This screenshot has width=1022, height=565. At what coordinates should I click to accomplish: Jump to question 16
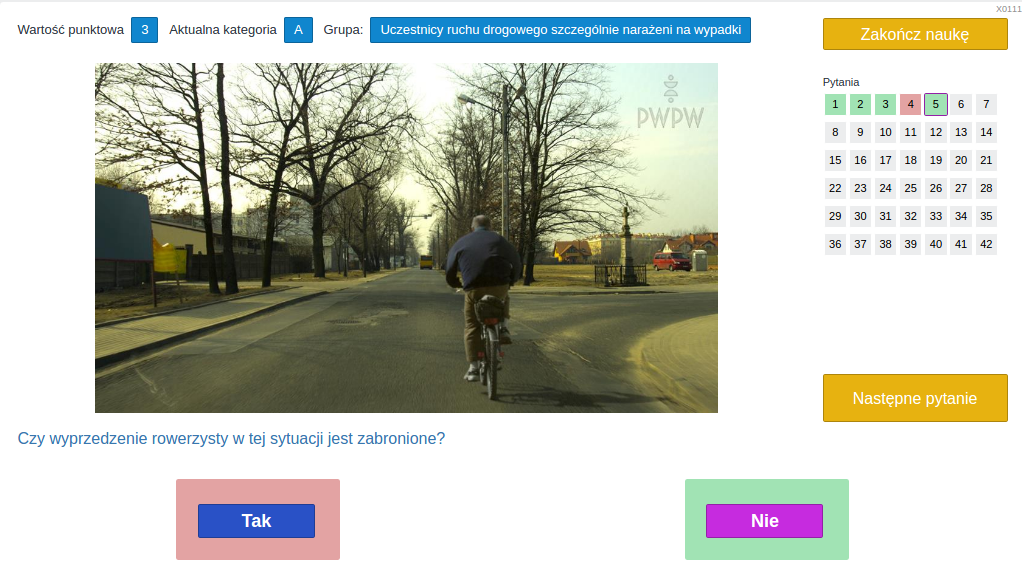(860, 160)
